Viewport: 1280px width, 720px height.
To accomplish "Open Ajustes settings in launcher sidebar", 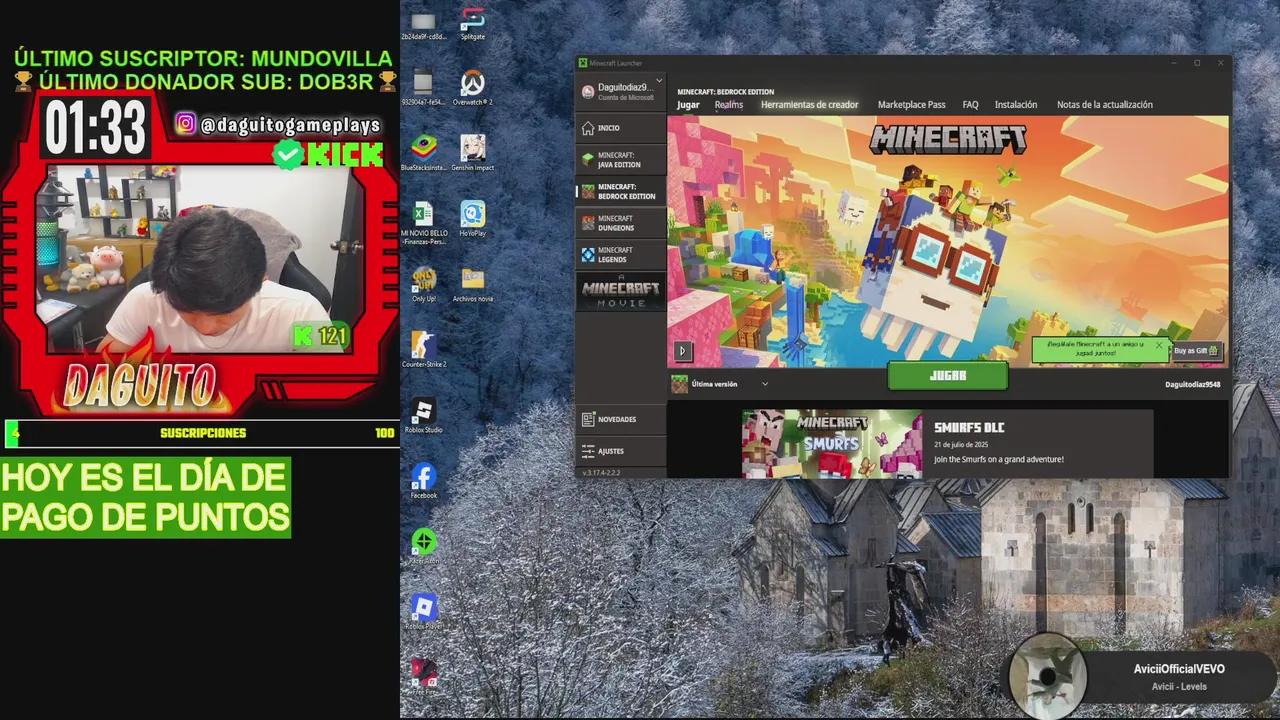I will pyautogui.click(x=620, y=451).
